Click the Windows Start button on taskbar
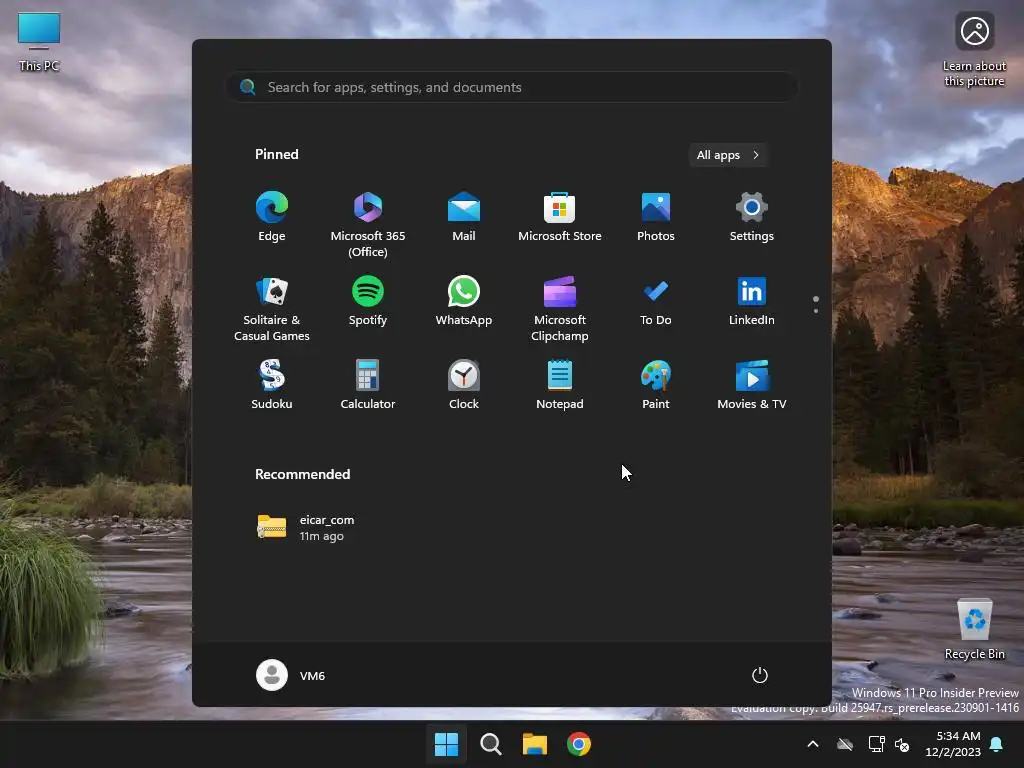 coord(447,744)
